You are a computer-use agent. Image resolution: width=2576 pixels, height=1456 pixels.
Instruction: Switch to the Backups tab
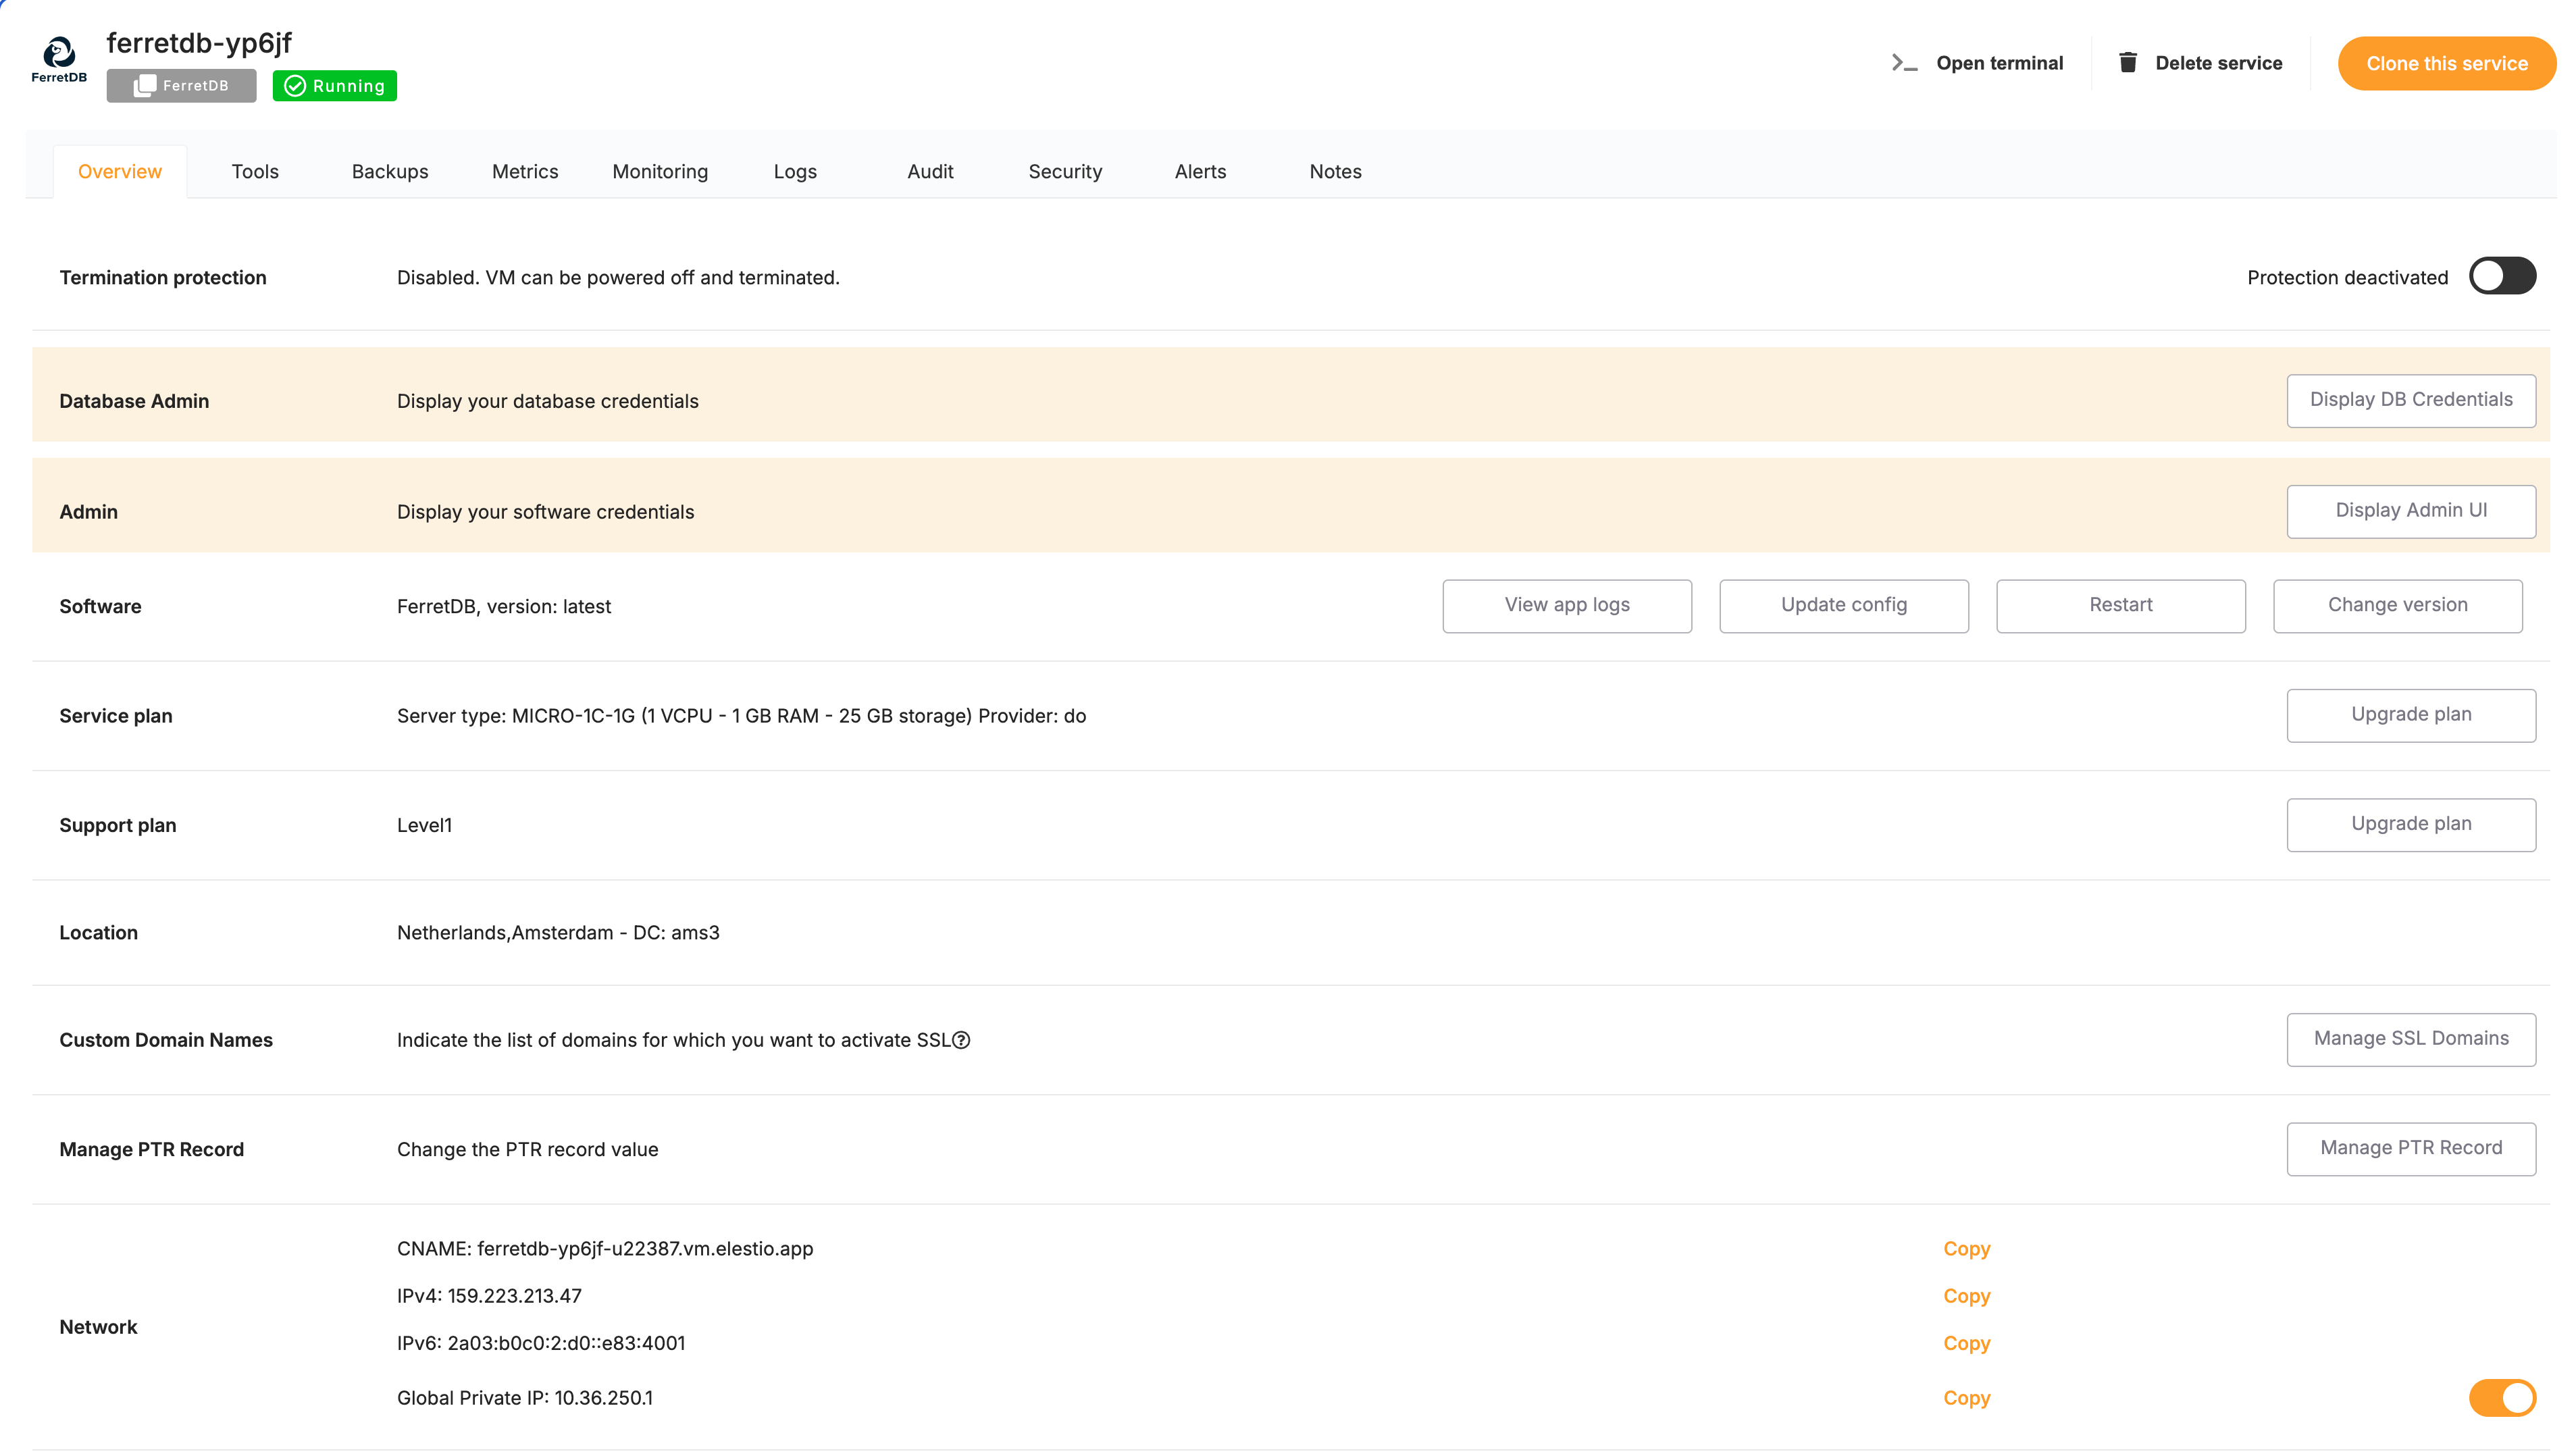(x=390, y=171)
